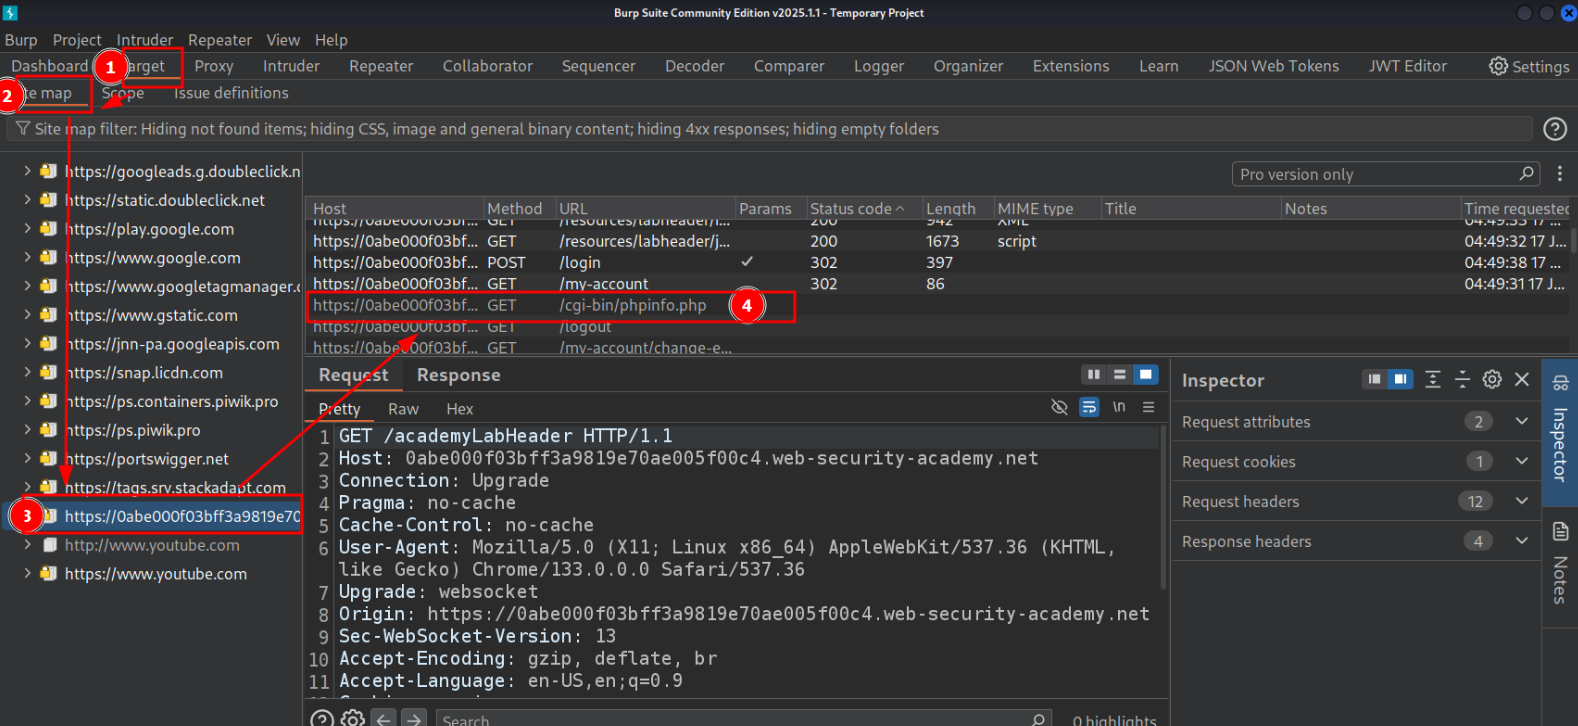The width and height of the screenshot is (1578, 726).
Task: Click Burp Suite logo in title bar
Action: point(10,13)
